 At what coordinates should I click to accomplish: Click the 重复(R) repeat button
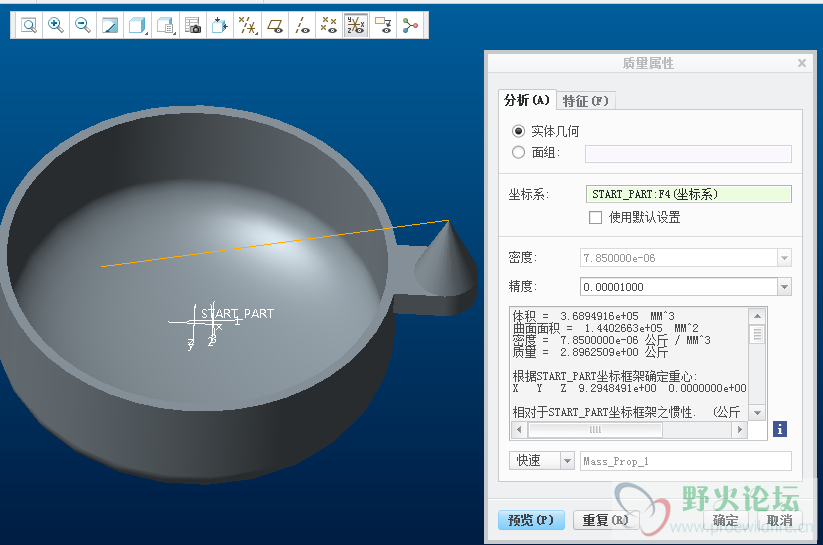click(605, 520)
